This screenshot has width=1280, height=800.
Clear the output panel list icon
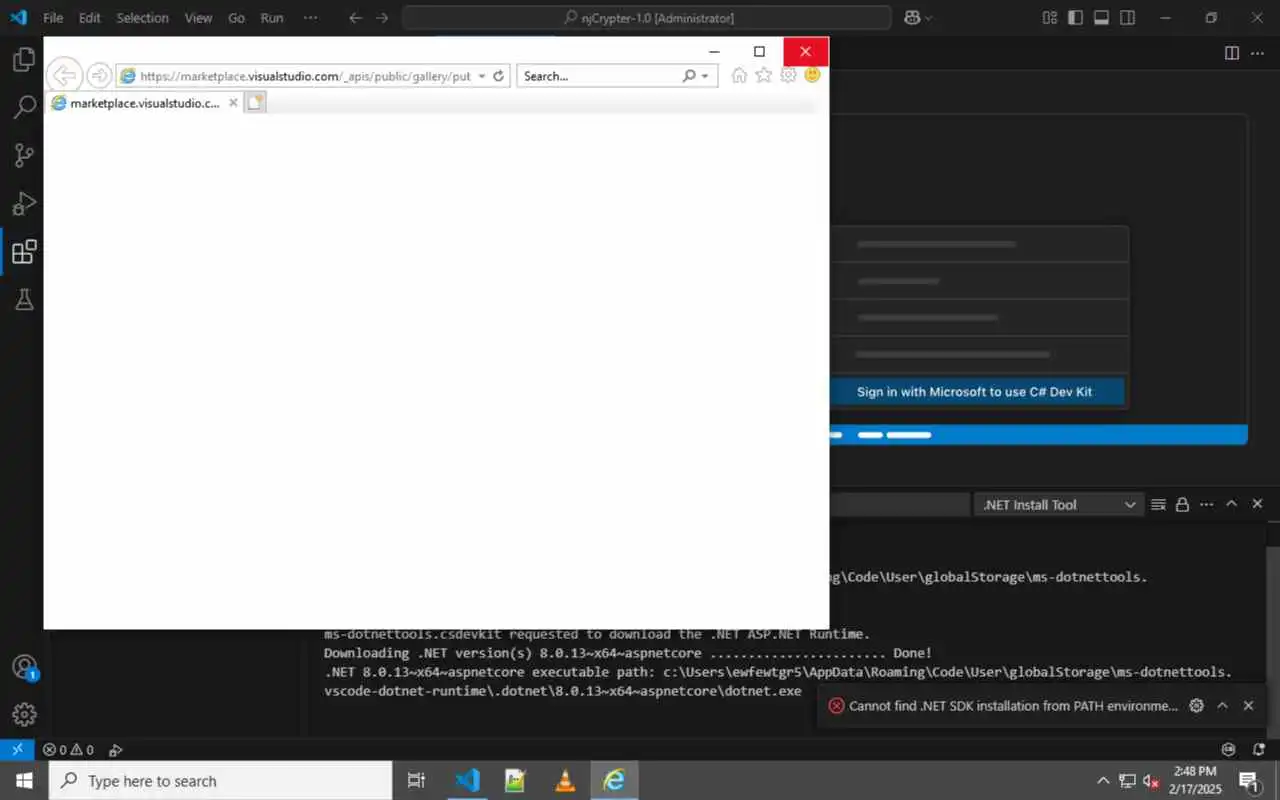click(x=1158, y=505)
